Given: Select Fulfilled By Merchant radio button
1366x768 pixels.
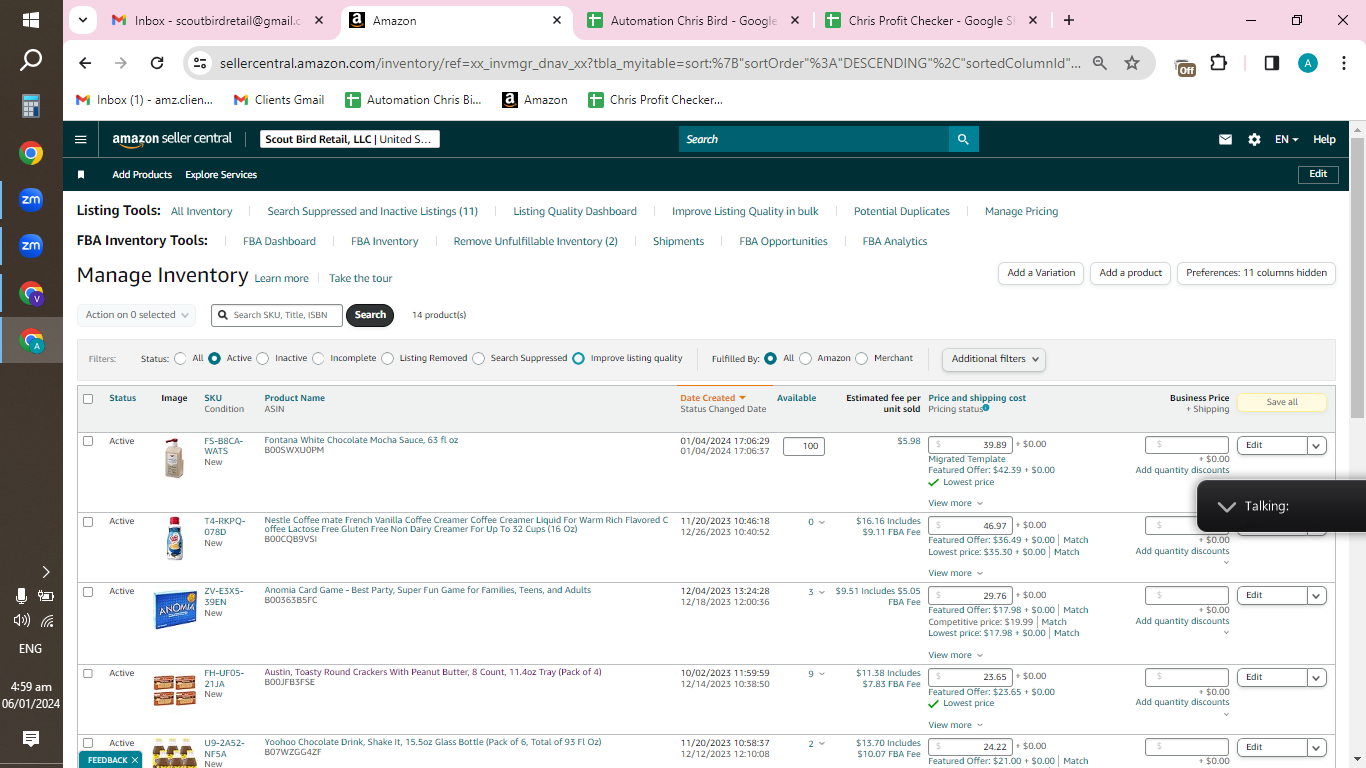Looking at the screenshot, I should tap(862, 358).
